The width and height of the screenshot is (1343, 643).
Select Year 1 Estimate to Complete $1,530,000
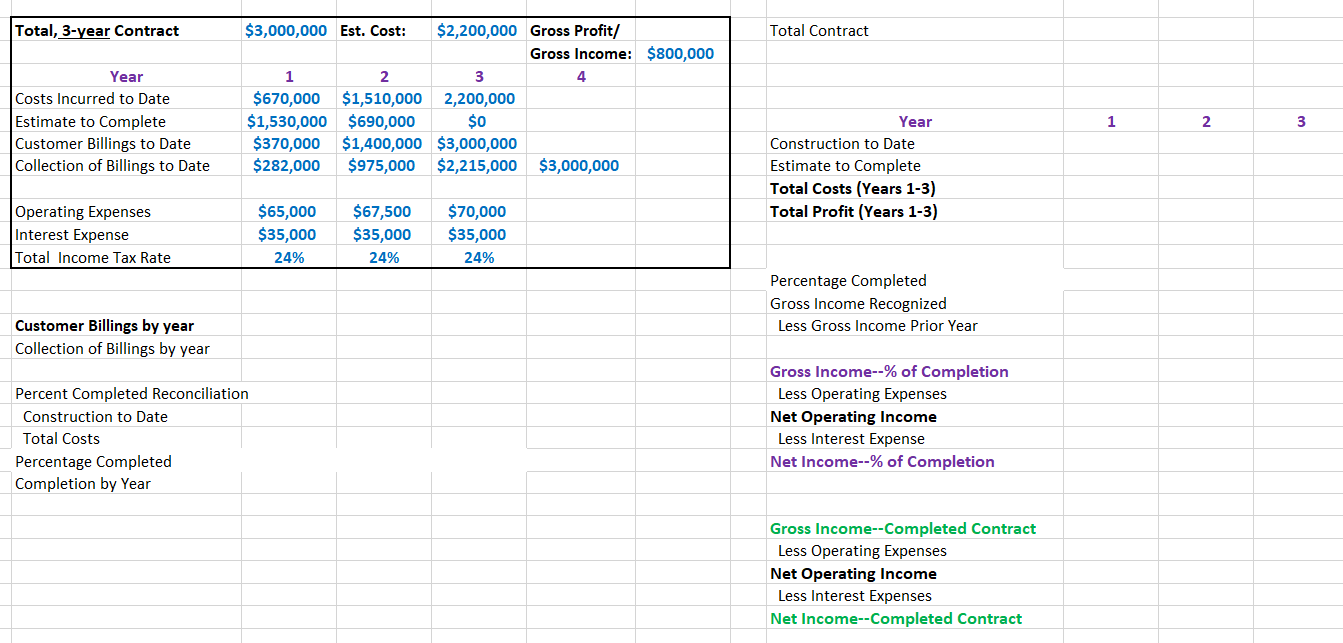point(287,121)
